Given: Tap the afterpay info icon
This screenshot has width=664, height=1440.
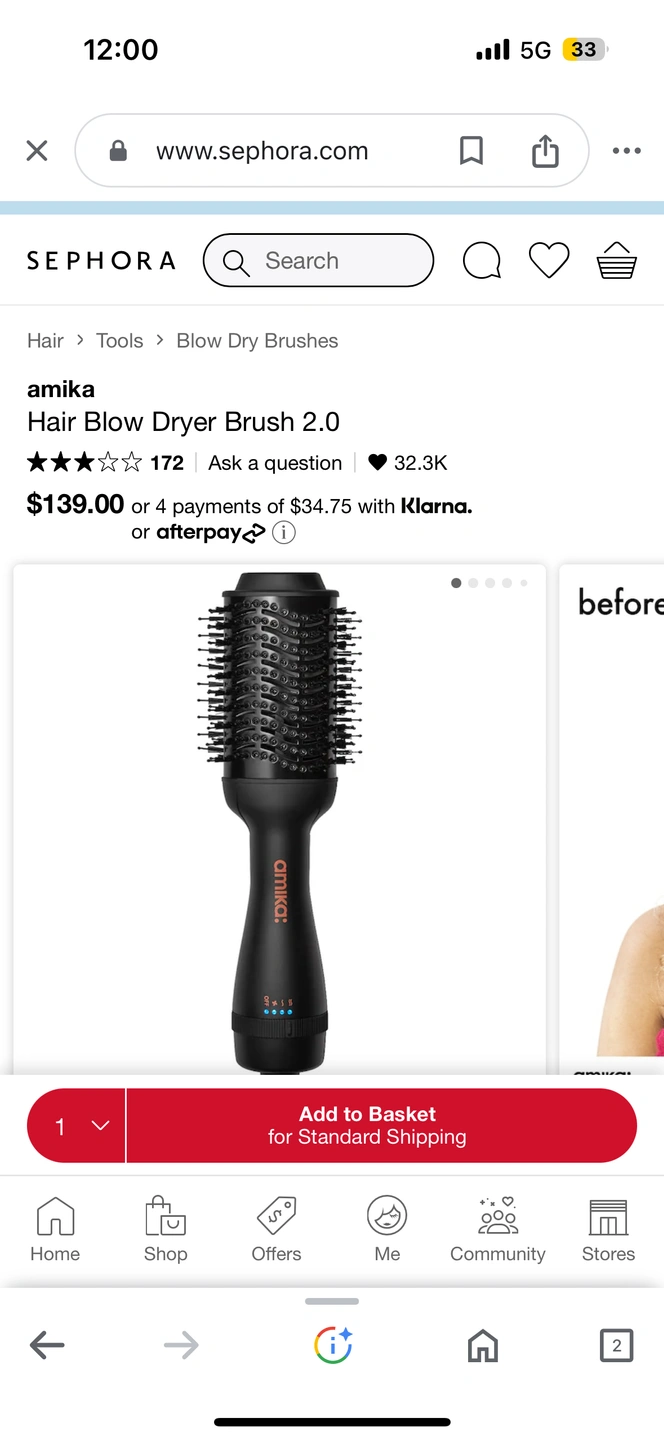Looking at the screenshot, I should click(x=284, y=533).
